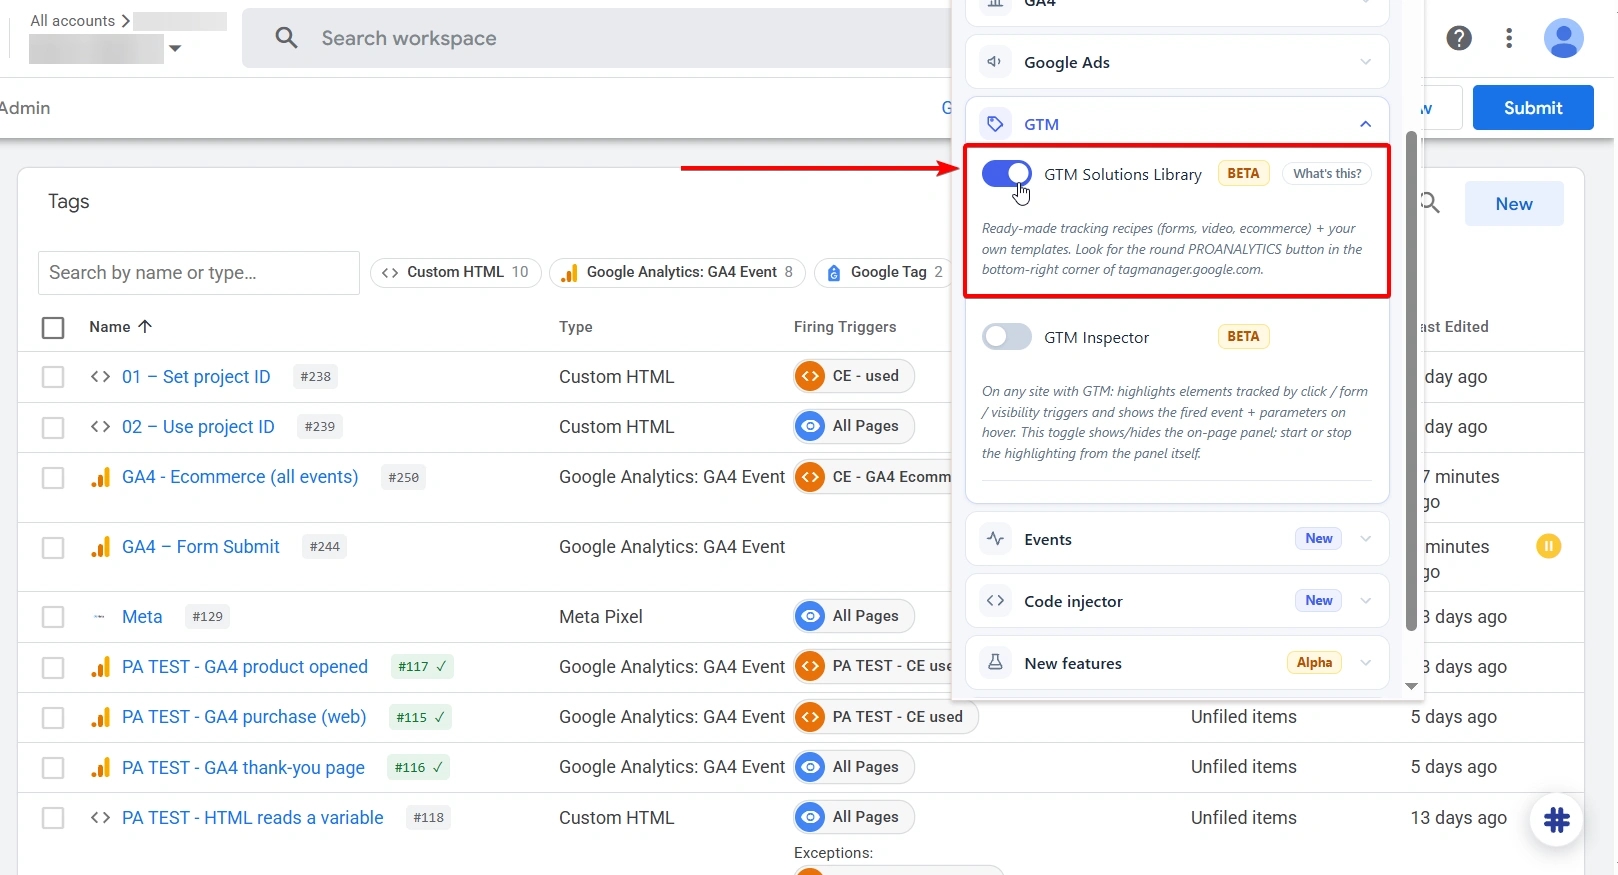Click the paused status icon on Form Submit row
The width and height of the screenshot is (1618, 875).
click(1548, 546)
